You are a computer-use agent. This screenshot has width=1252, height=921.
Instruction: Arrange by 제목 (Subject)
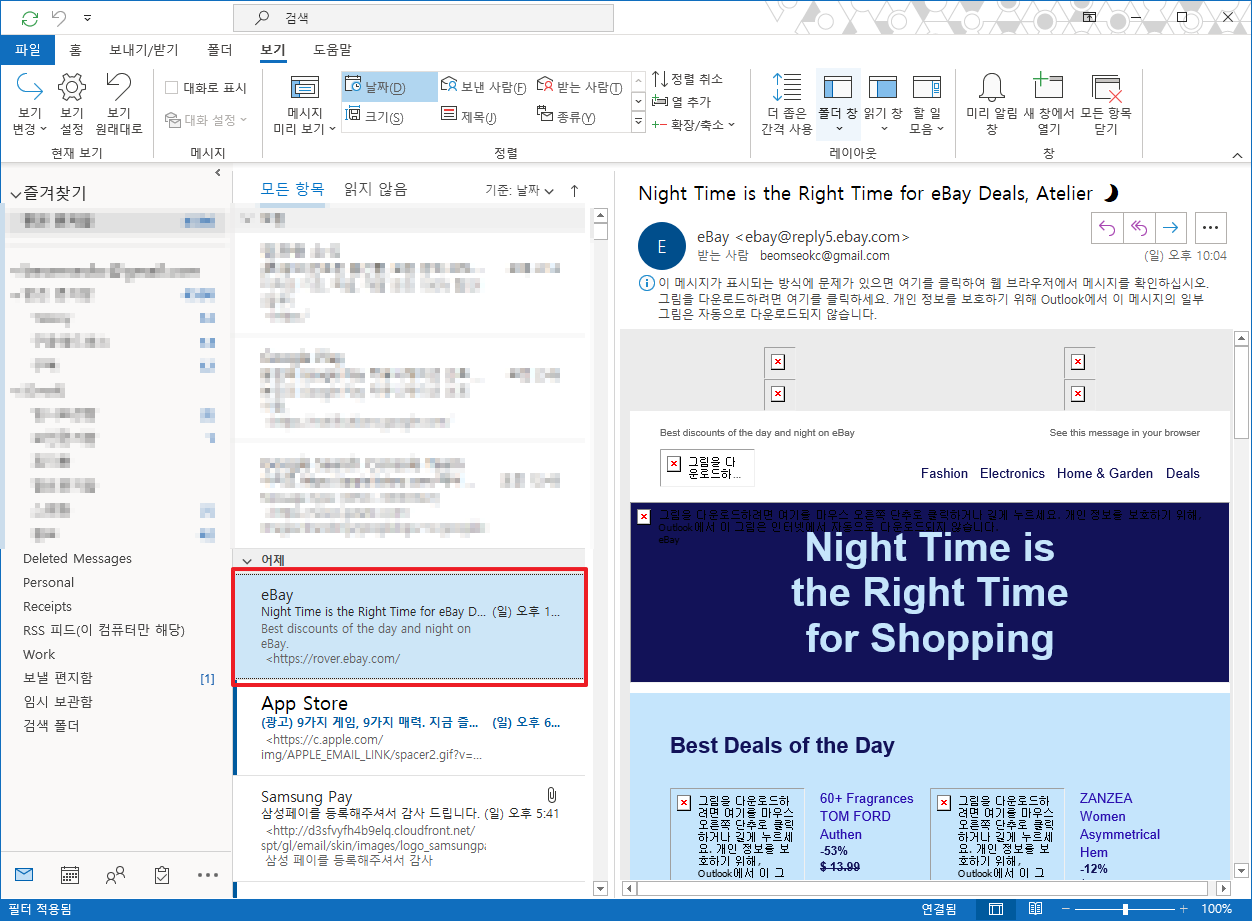click(485, 116)
